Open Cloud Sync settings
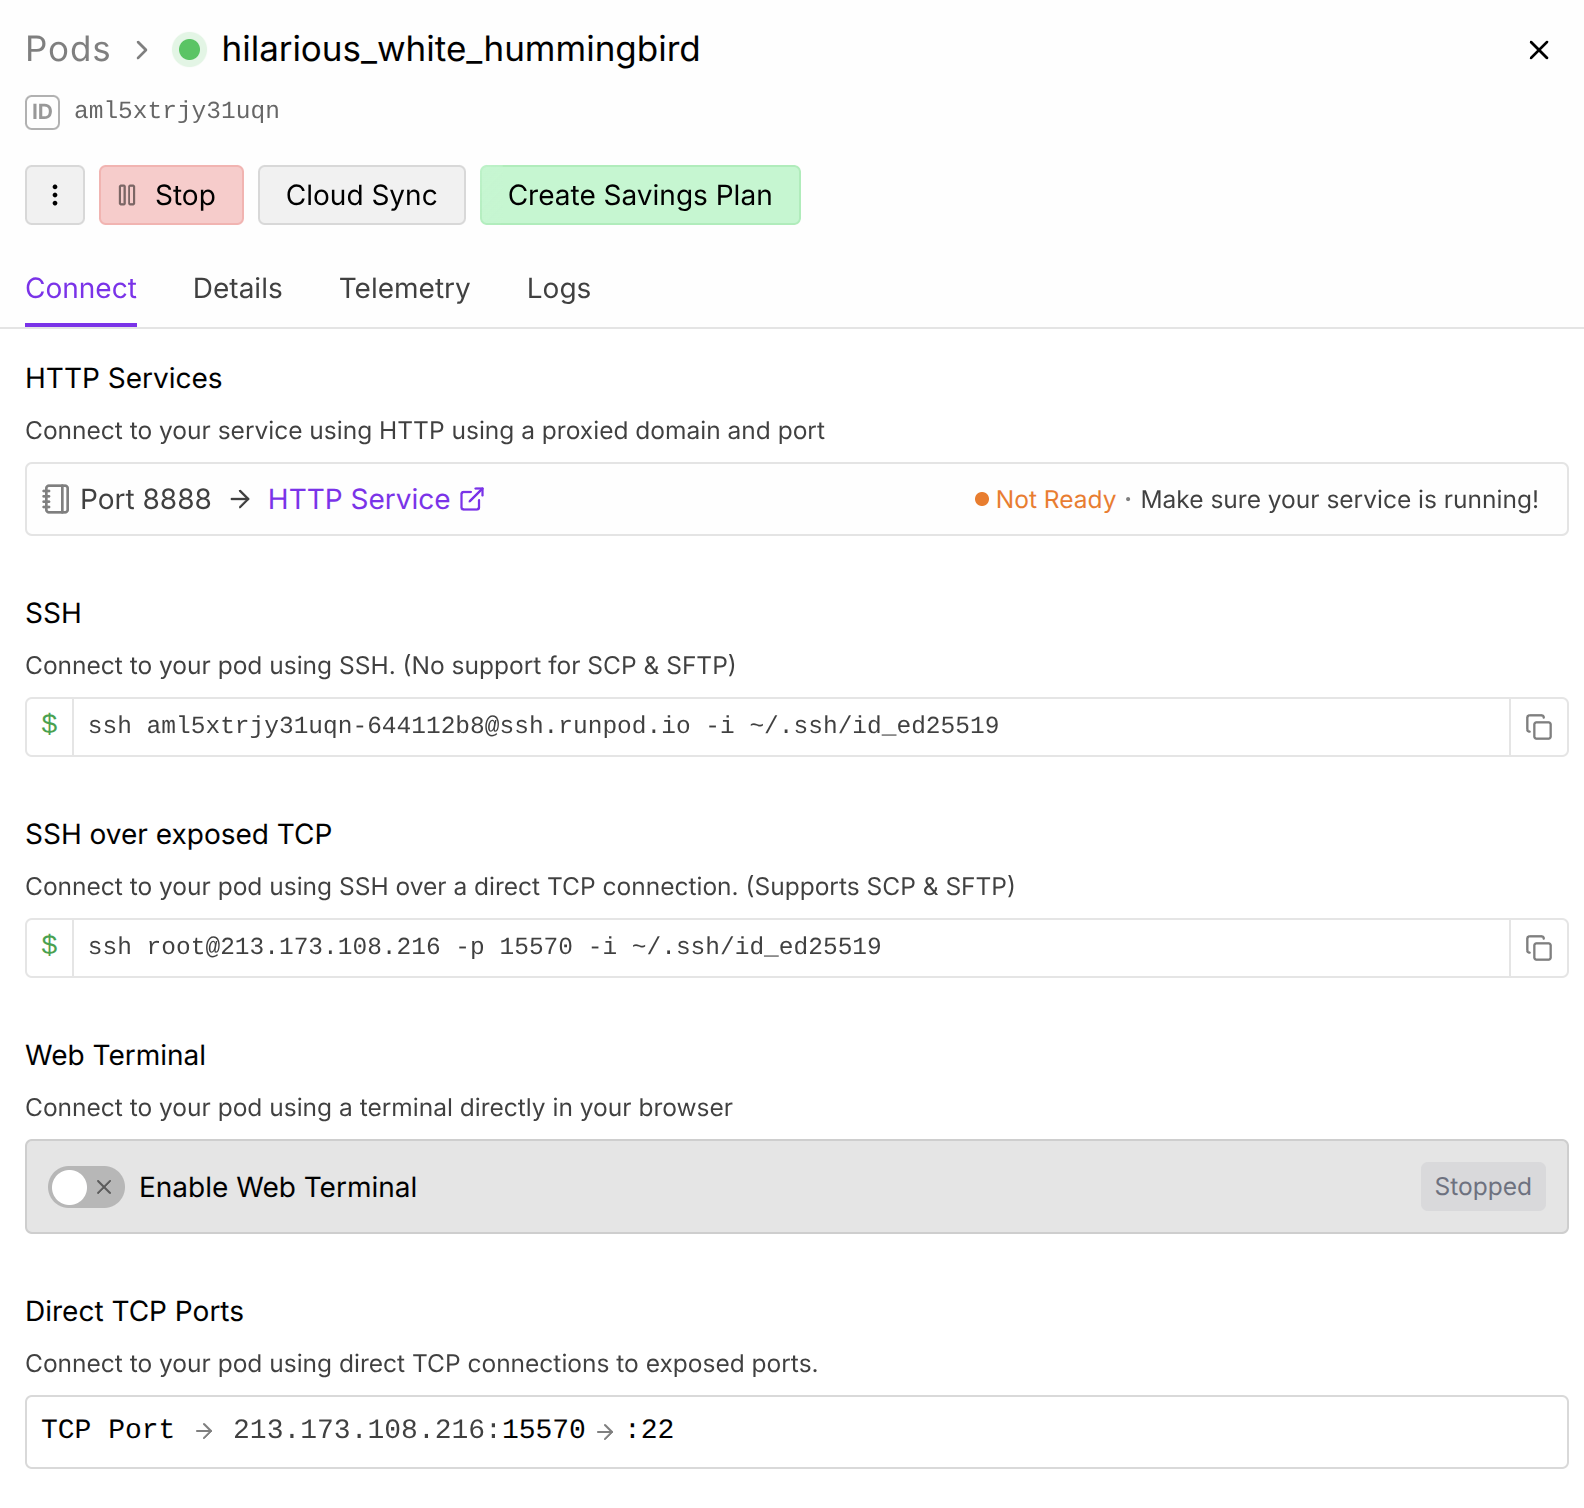Viewport: 1584px width, 1508px height. coord(361,195)
